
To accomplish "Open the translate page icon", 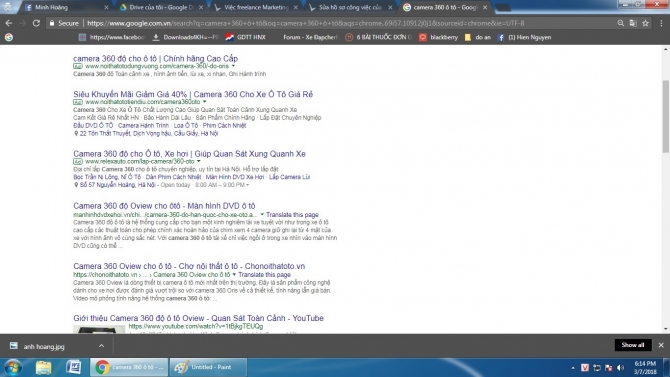I will pyautogui.click(x=633, y=24).
